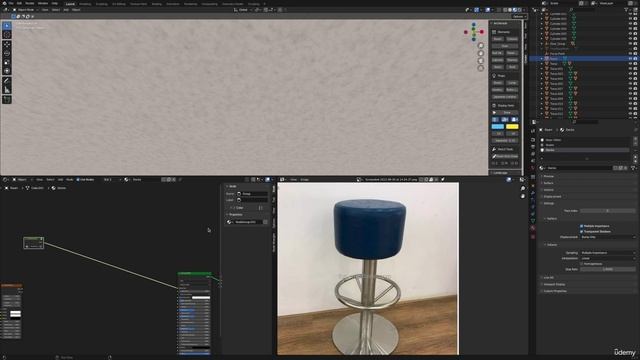Click the image editor zoom icon
640x360 pixels.
523,189
